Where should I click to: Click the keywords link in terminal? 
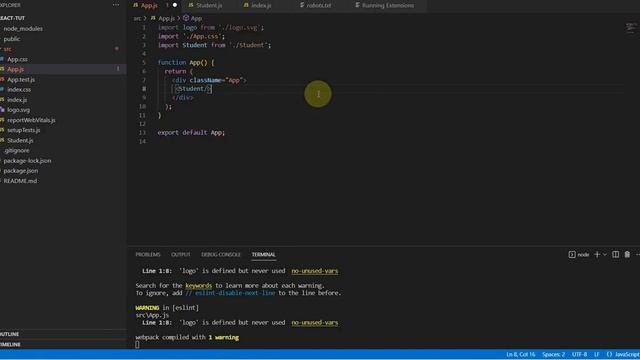198,286
